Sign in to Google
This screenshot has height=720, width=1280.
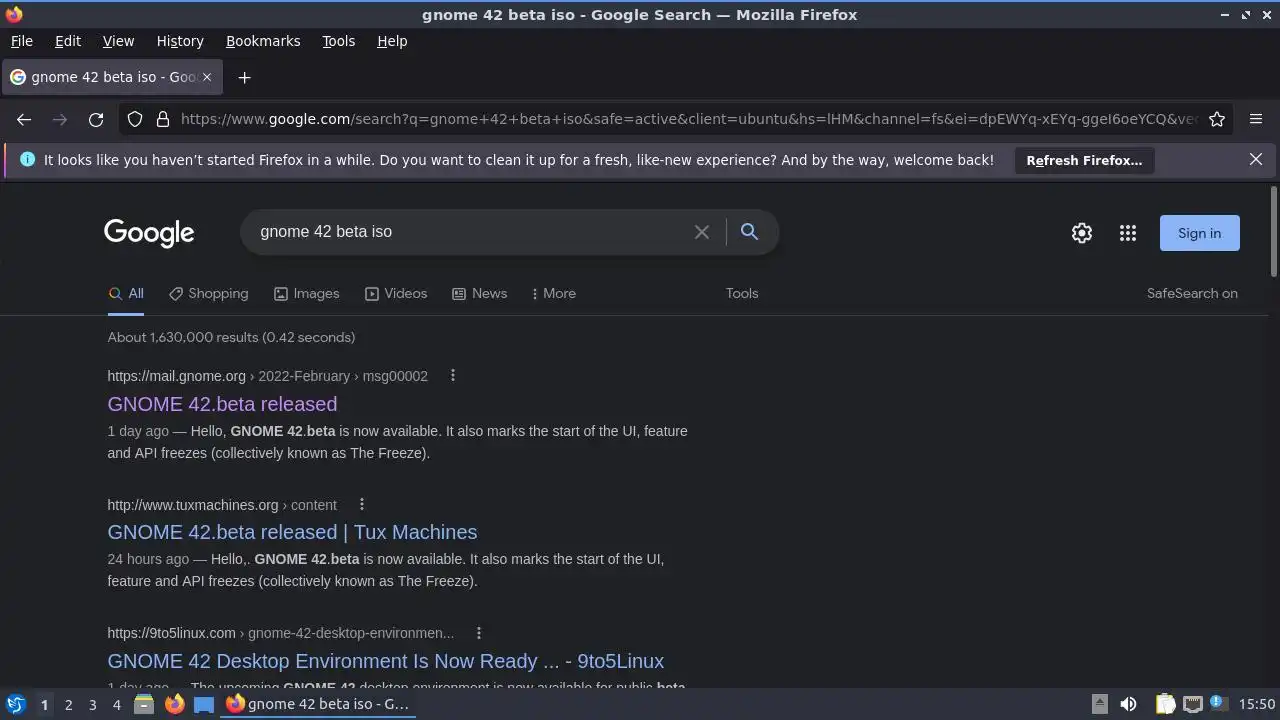pos(1199,233)
